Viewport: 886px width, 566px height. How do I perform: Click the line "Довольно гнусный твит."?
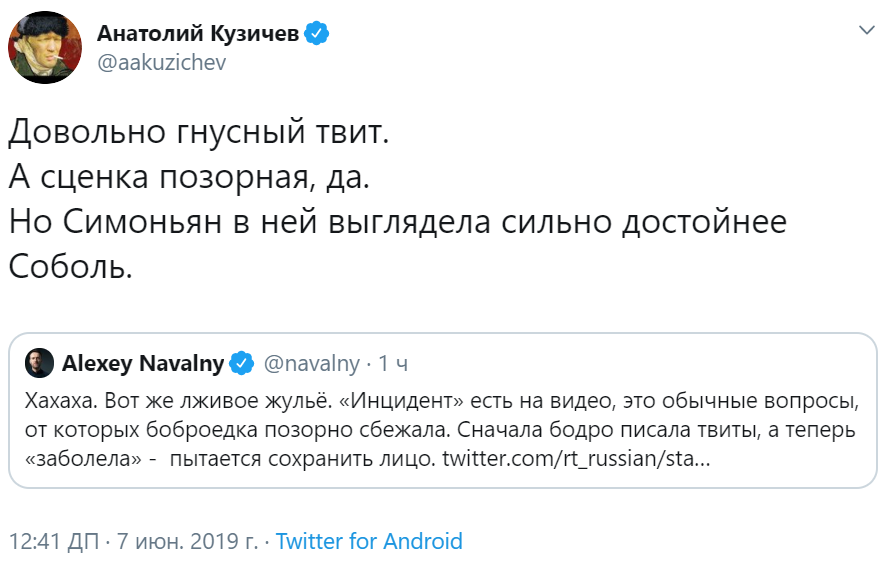197,132
